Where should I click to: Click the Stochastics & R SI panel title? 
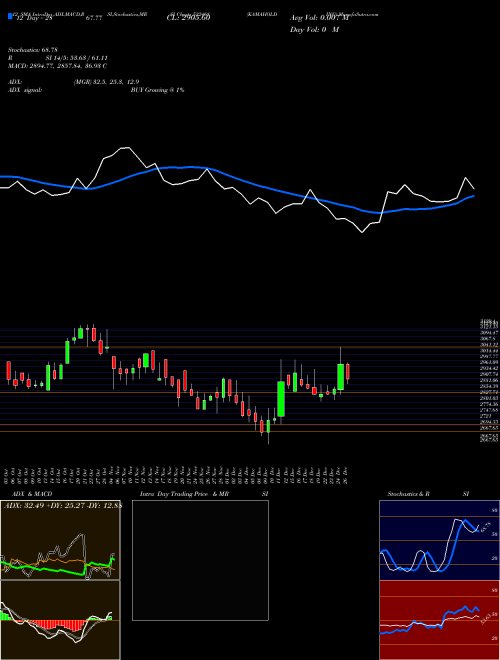click(428, 494)
